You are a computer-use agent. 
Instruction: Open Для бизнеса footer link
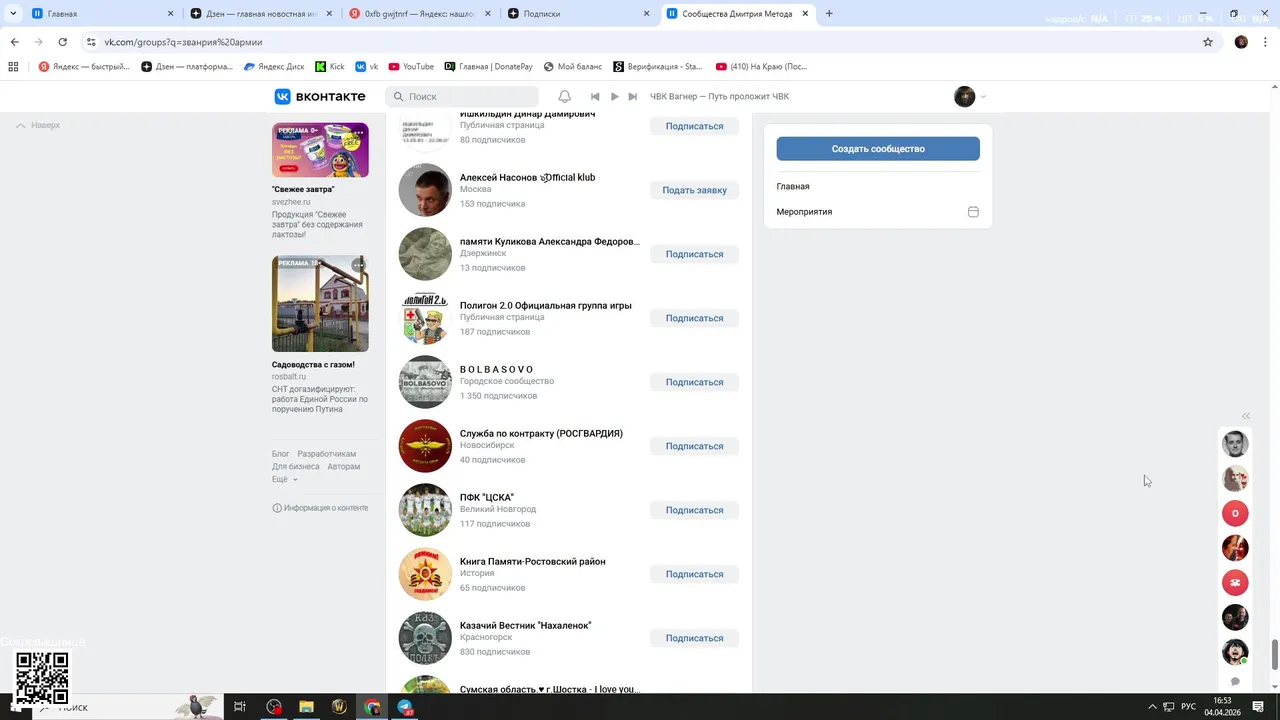point(296,467)
